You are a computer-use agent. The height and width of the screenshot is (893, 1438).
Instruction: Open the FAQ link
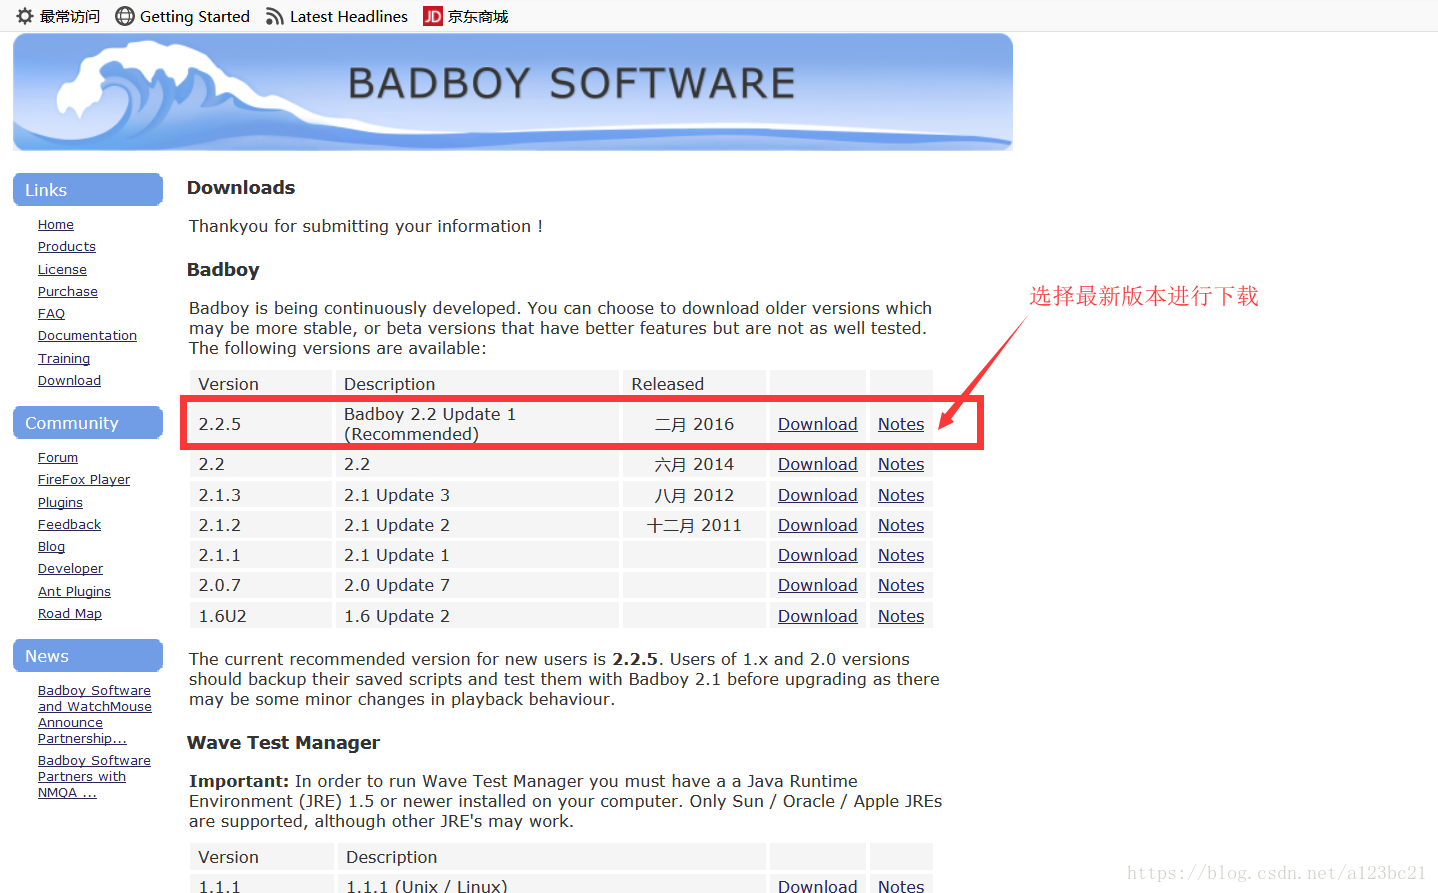pos(51,314)
